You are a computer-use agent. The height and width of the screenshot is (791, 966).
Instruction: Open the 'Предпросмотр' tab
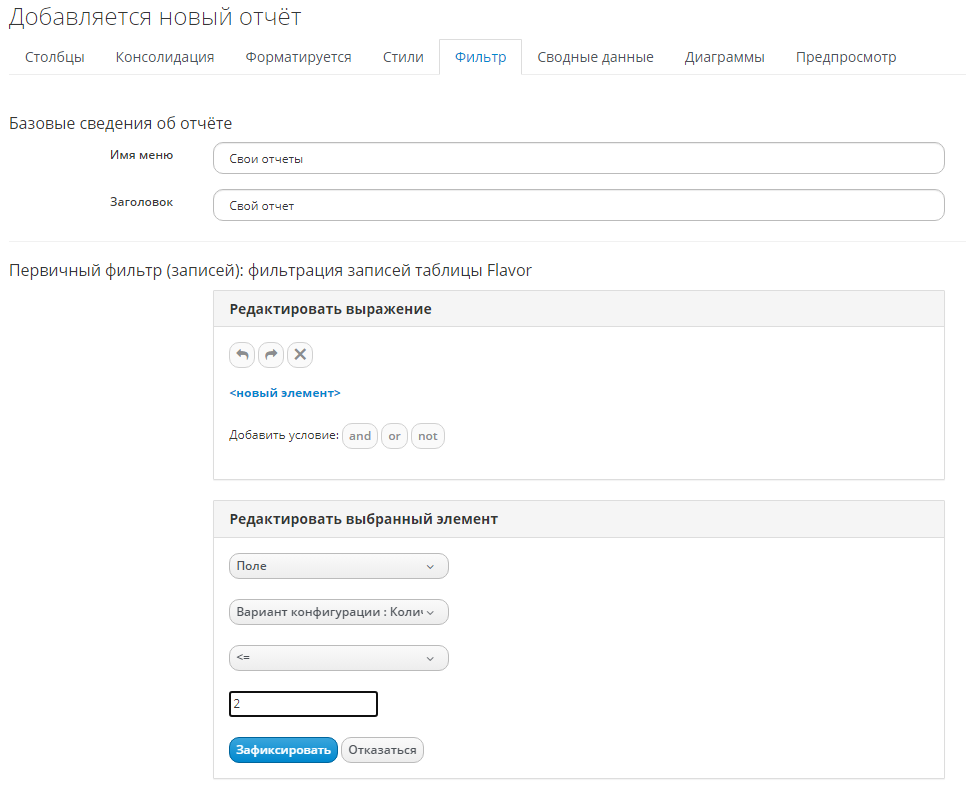pos(846,57)
